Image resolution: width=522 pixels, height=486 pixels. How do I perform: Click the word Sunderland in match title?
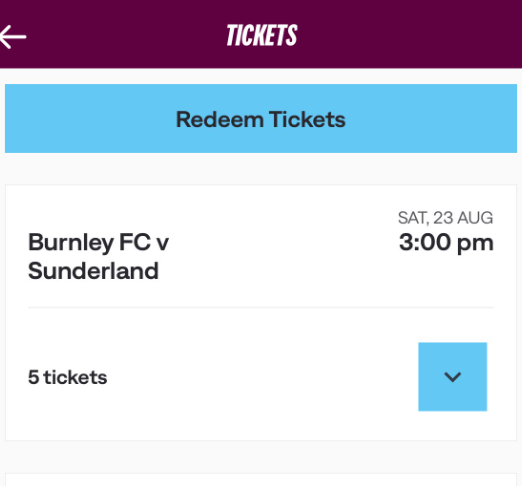tap(93, 271)
